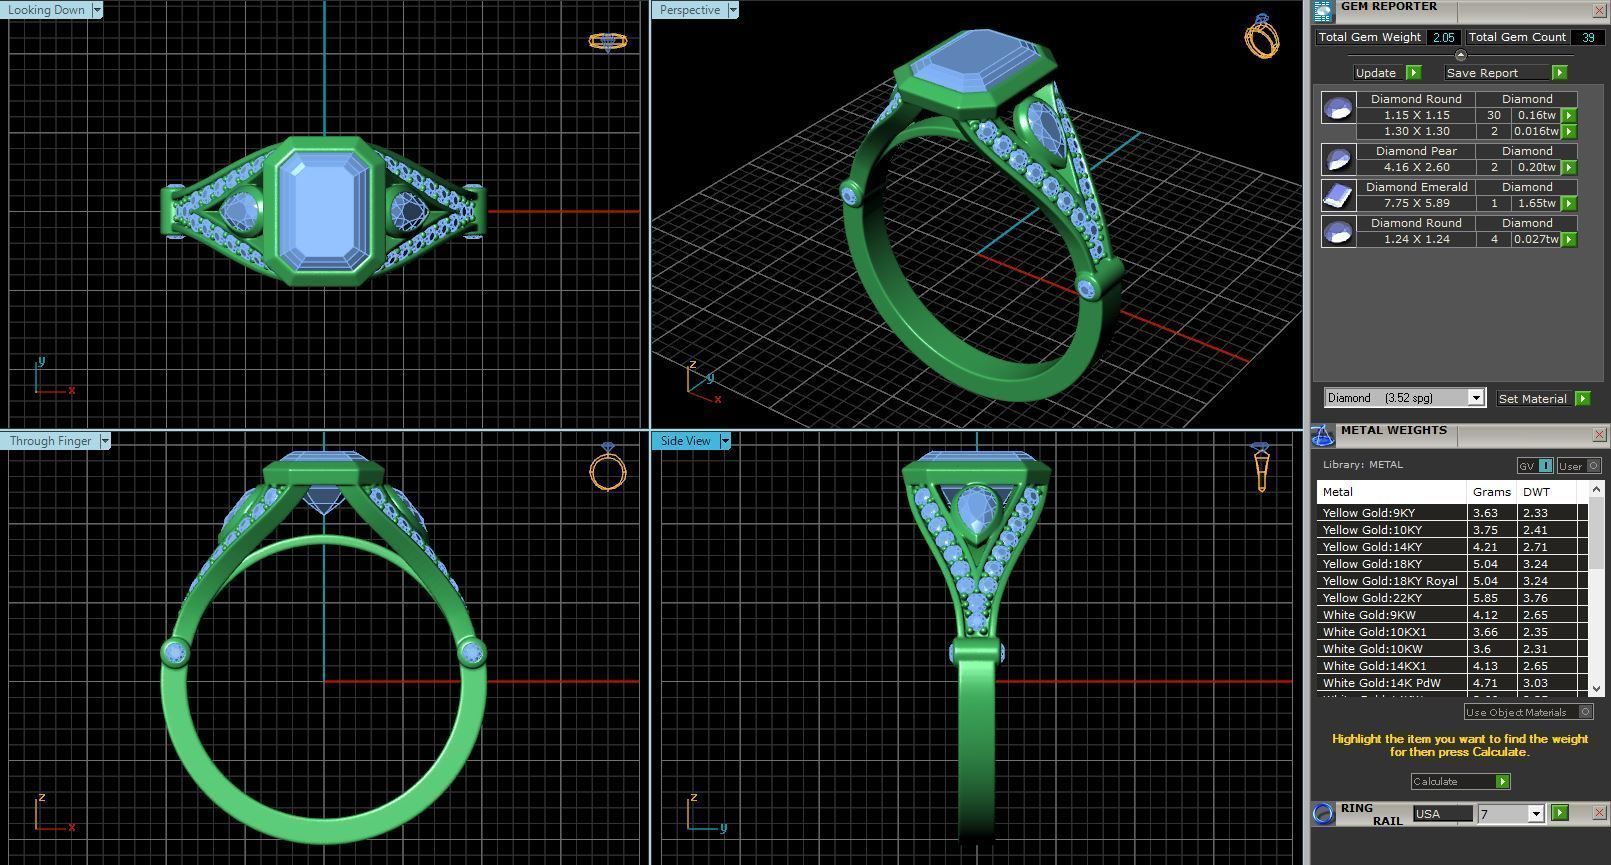Click the 7.75 X 5.89 emerald size cell
This screenshot has height=865, width=1611.
[x=1416, y=203]
